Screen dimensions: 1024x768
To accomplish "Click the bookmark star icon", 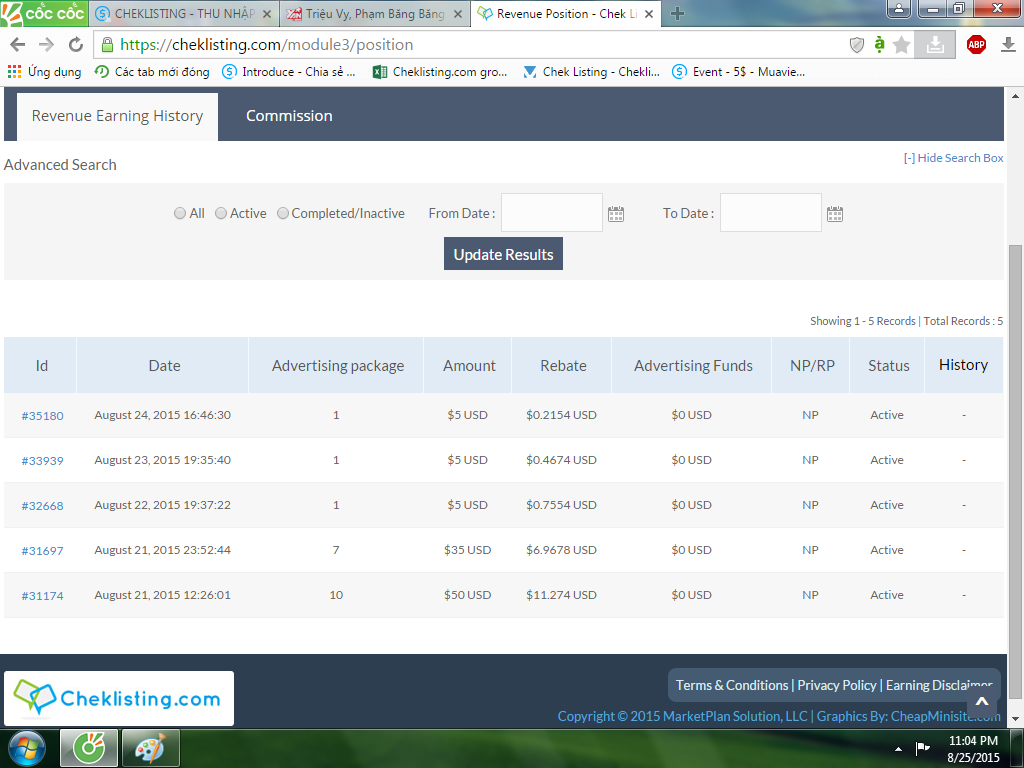I will 902,45.
